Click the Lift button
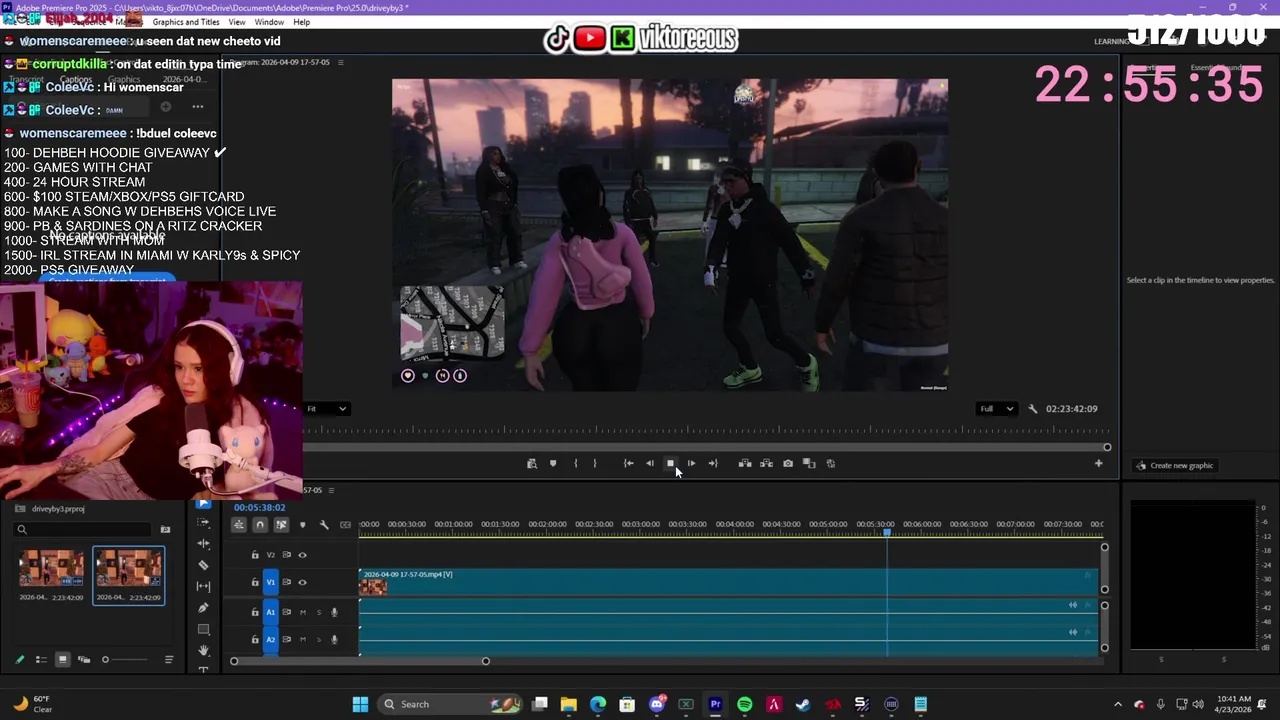The width and height of the screenshot is (1280, 720). coord(745,463)
